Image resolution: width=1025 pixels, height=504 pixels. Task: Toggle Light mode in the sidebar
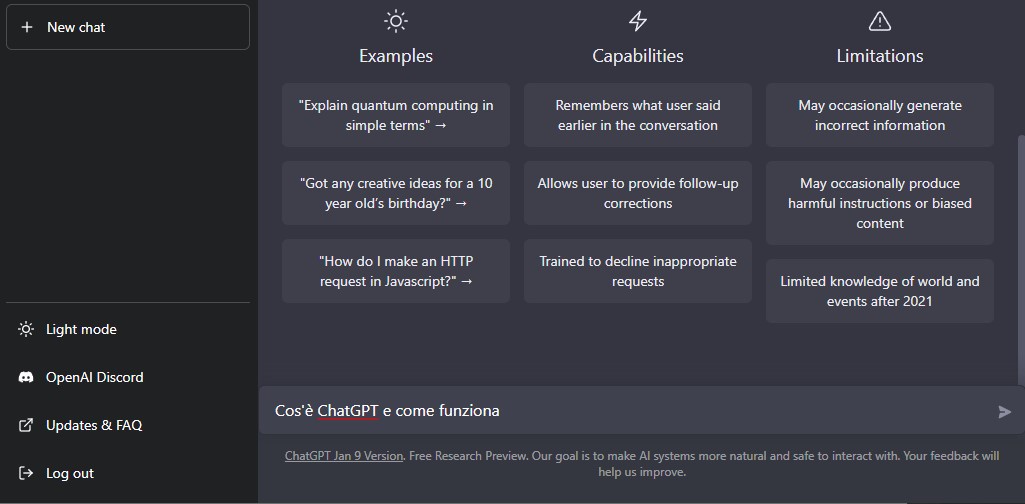point(81,329)
